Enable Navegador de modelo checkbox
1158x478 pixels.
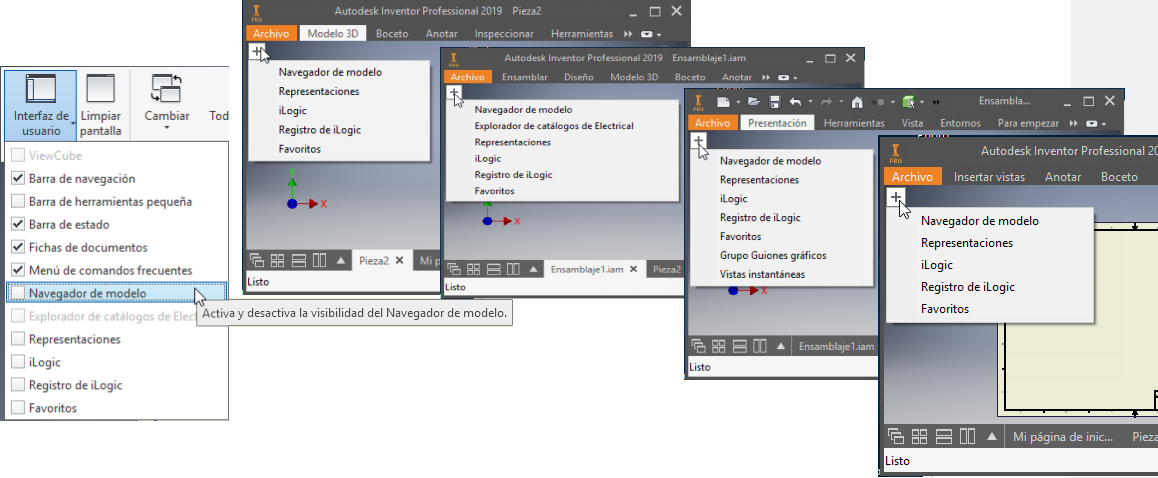18,293
